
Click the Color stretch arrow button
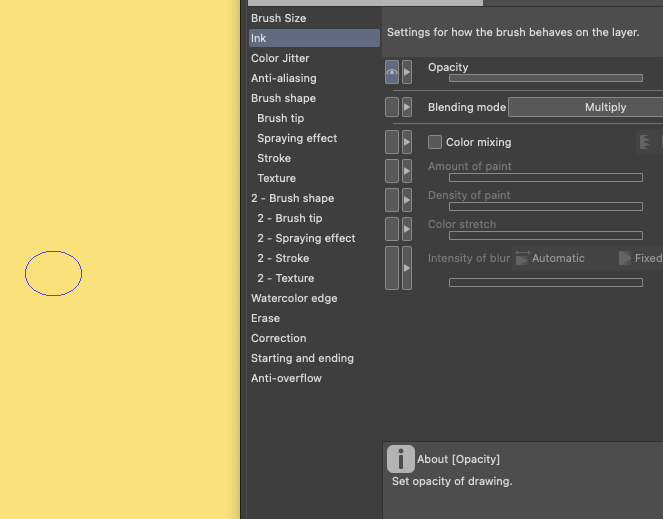pos(407,229)
